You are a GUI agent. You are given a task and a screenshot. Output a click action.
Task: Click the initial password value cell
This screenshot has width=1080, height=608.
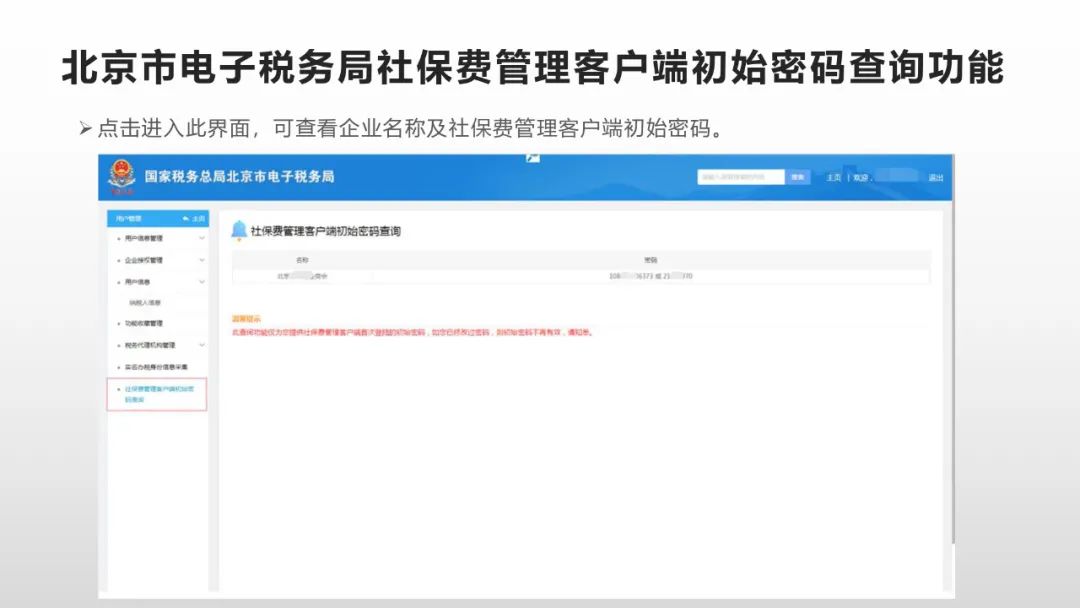(x=650, y=276)
